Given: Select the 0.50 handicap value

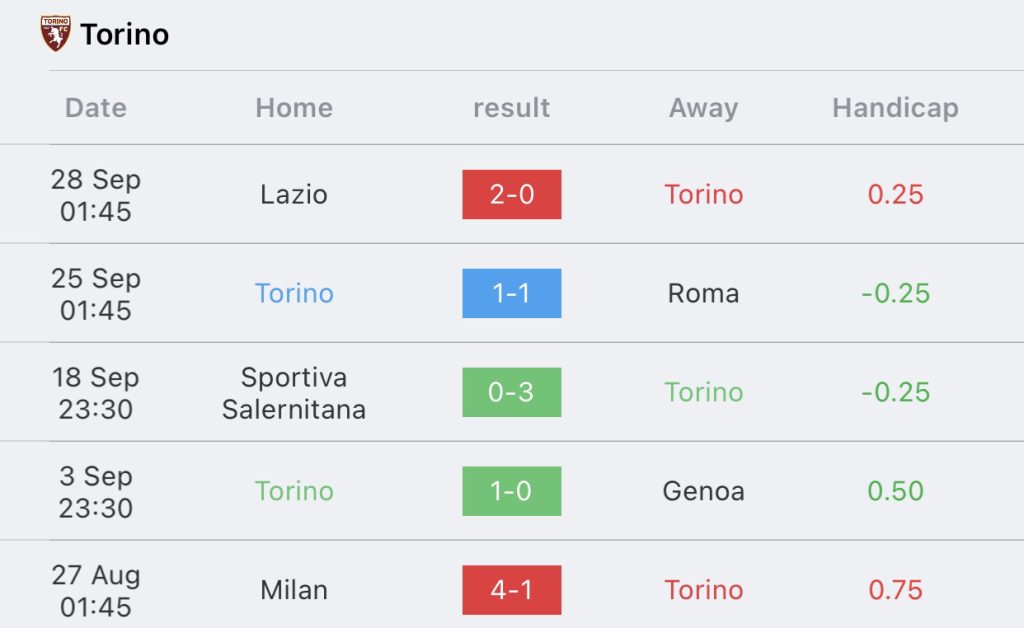Looking at the screenshot, I should 895,491.
